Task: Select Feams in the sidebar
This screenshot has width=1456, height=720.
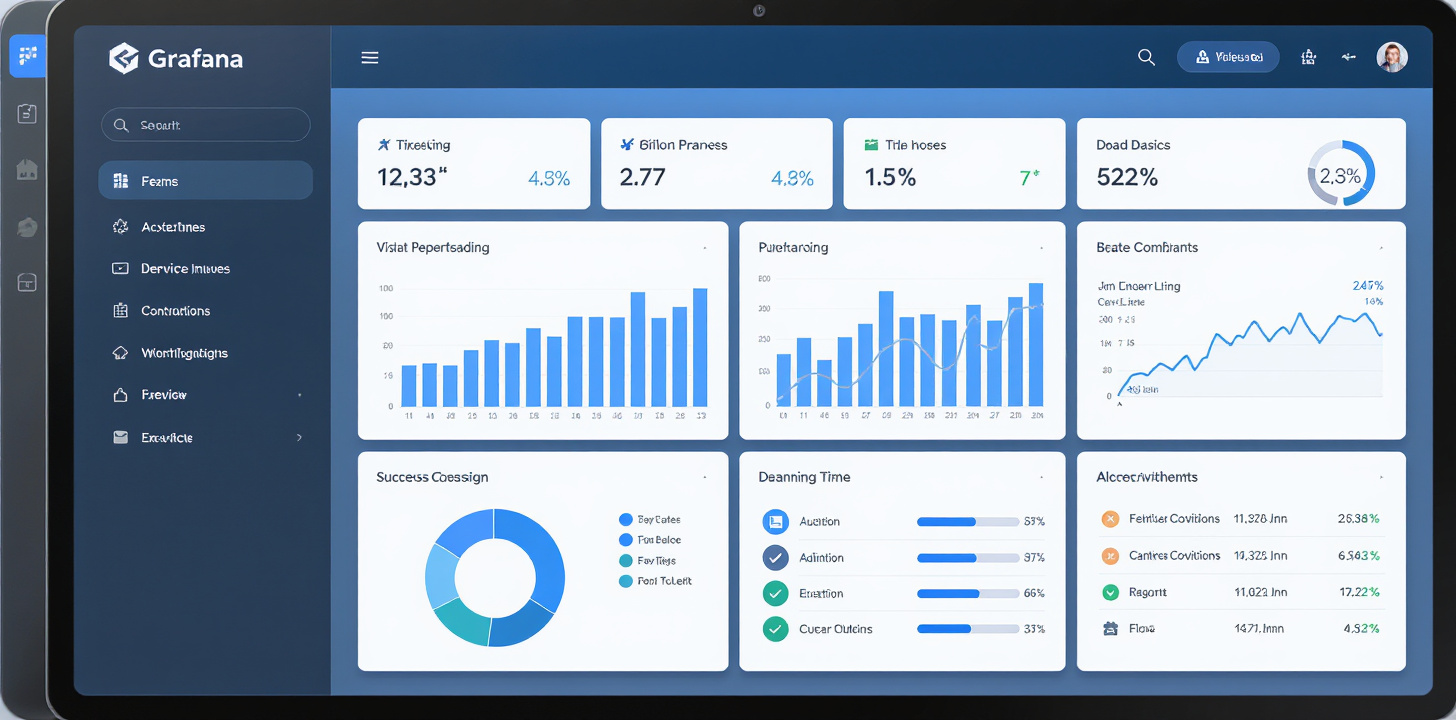Action: click(205, 181)
